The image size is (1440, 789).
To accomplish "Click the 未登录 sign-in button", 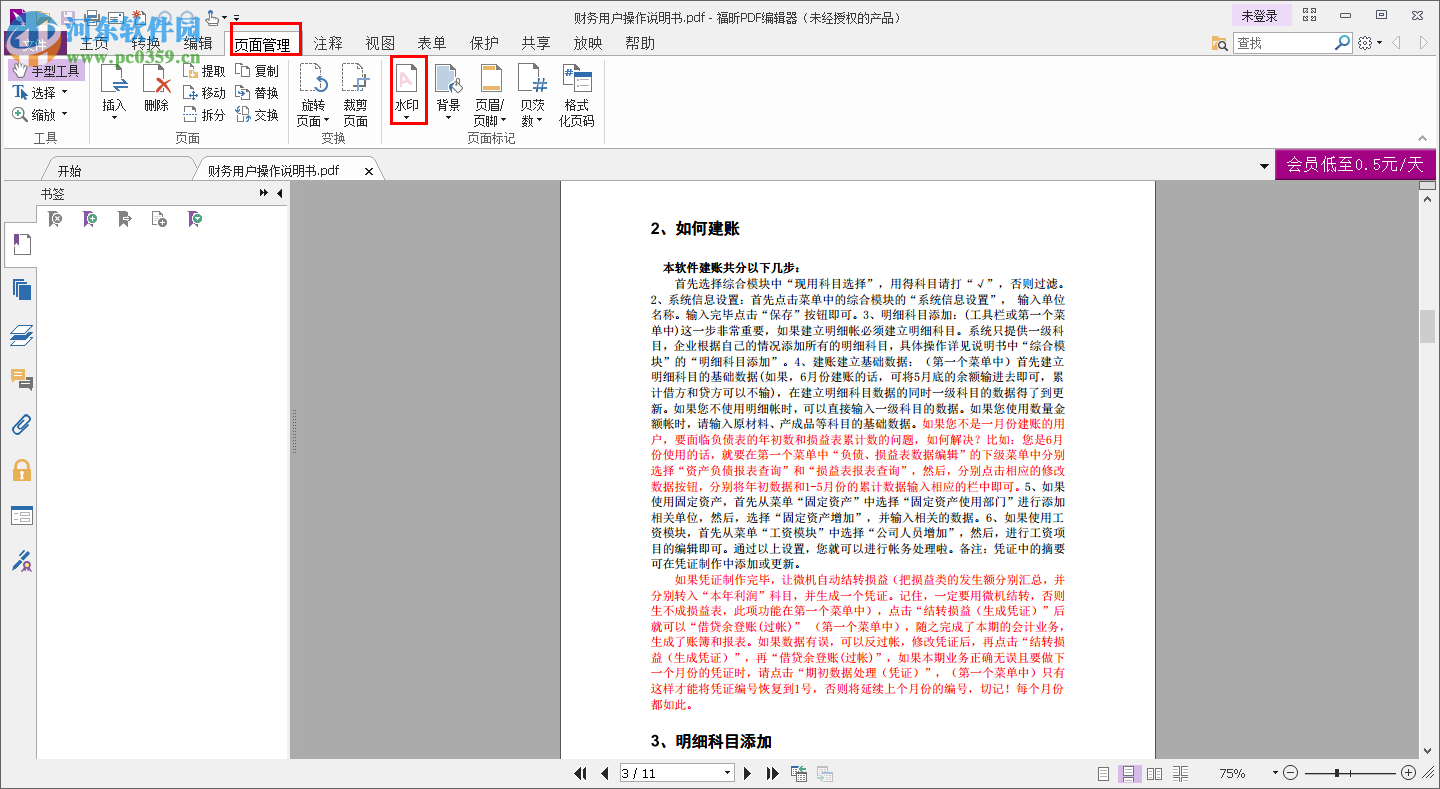I will click(x=1261, y=16).
